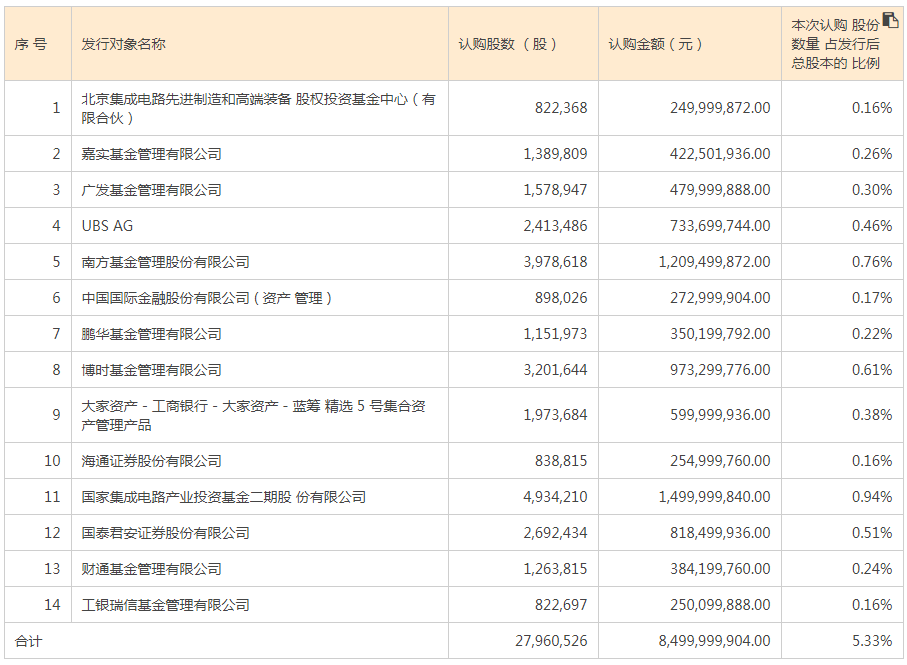The width and height of the screenshot is (907, 665).
Task: Click share count 1,973,684
Action: (x=555, y=415)
